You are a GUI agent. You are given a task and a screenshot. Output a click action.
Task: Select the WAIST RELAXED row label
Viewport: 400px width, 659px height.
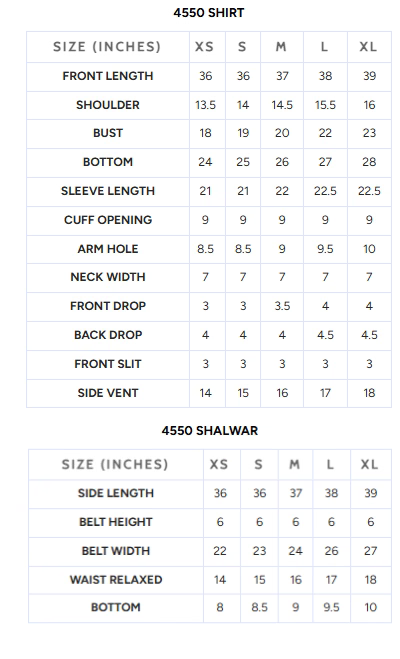(116, 580)
